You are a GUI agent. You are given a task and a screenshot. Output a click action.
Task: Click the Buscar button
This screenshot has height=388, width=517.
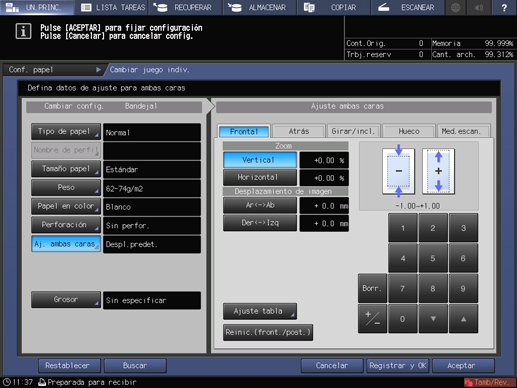click(135, 366)
